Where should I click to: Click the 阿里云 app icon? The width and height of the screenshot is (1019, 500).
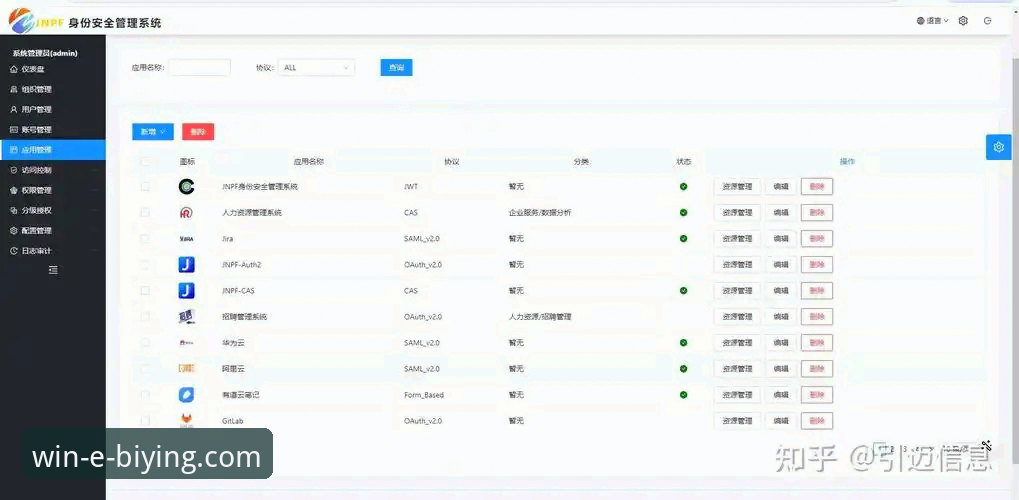[x=187, y=369]
